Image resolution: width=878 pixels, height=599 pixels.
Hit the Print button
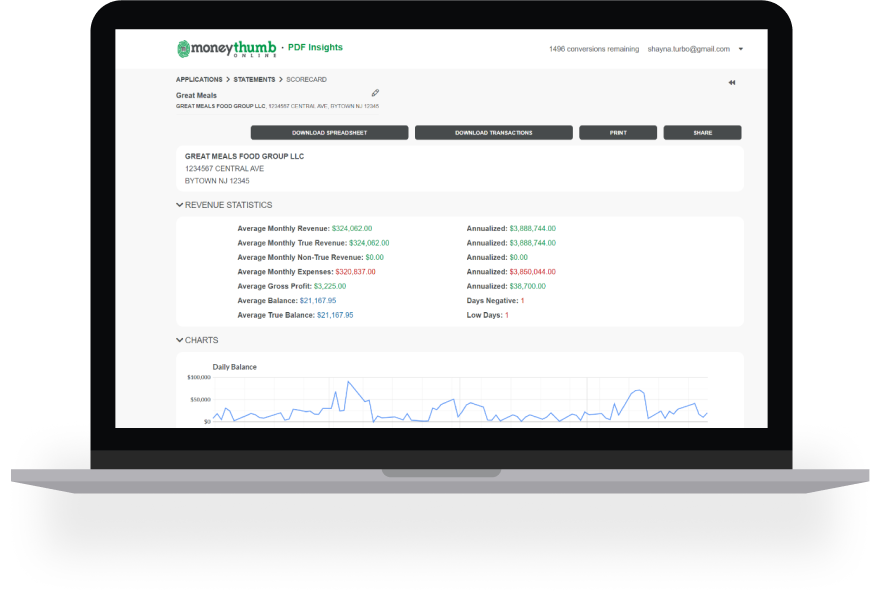coord(618,132)
